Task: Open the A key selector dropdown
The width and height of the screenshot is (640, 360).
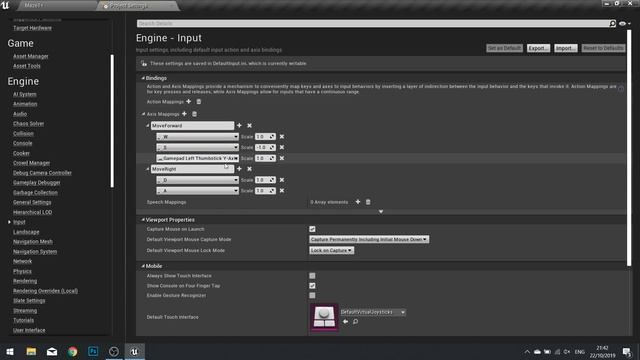Action: (x=198, y=191)
